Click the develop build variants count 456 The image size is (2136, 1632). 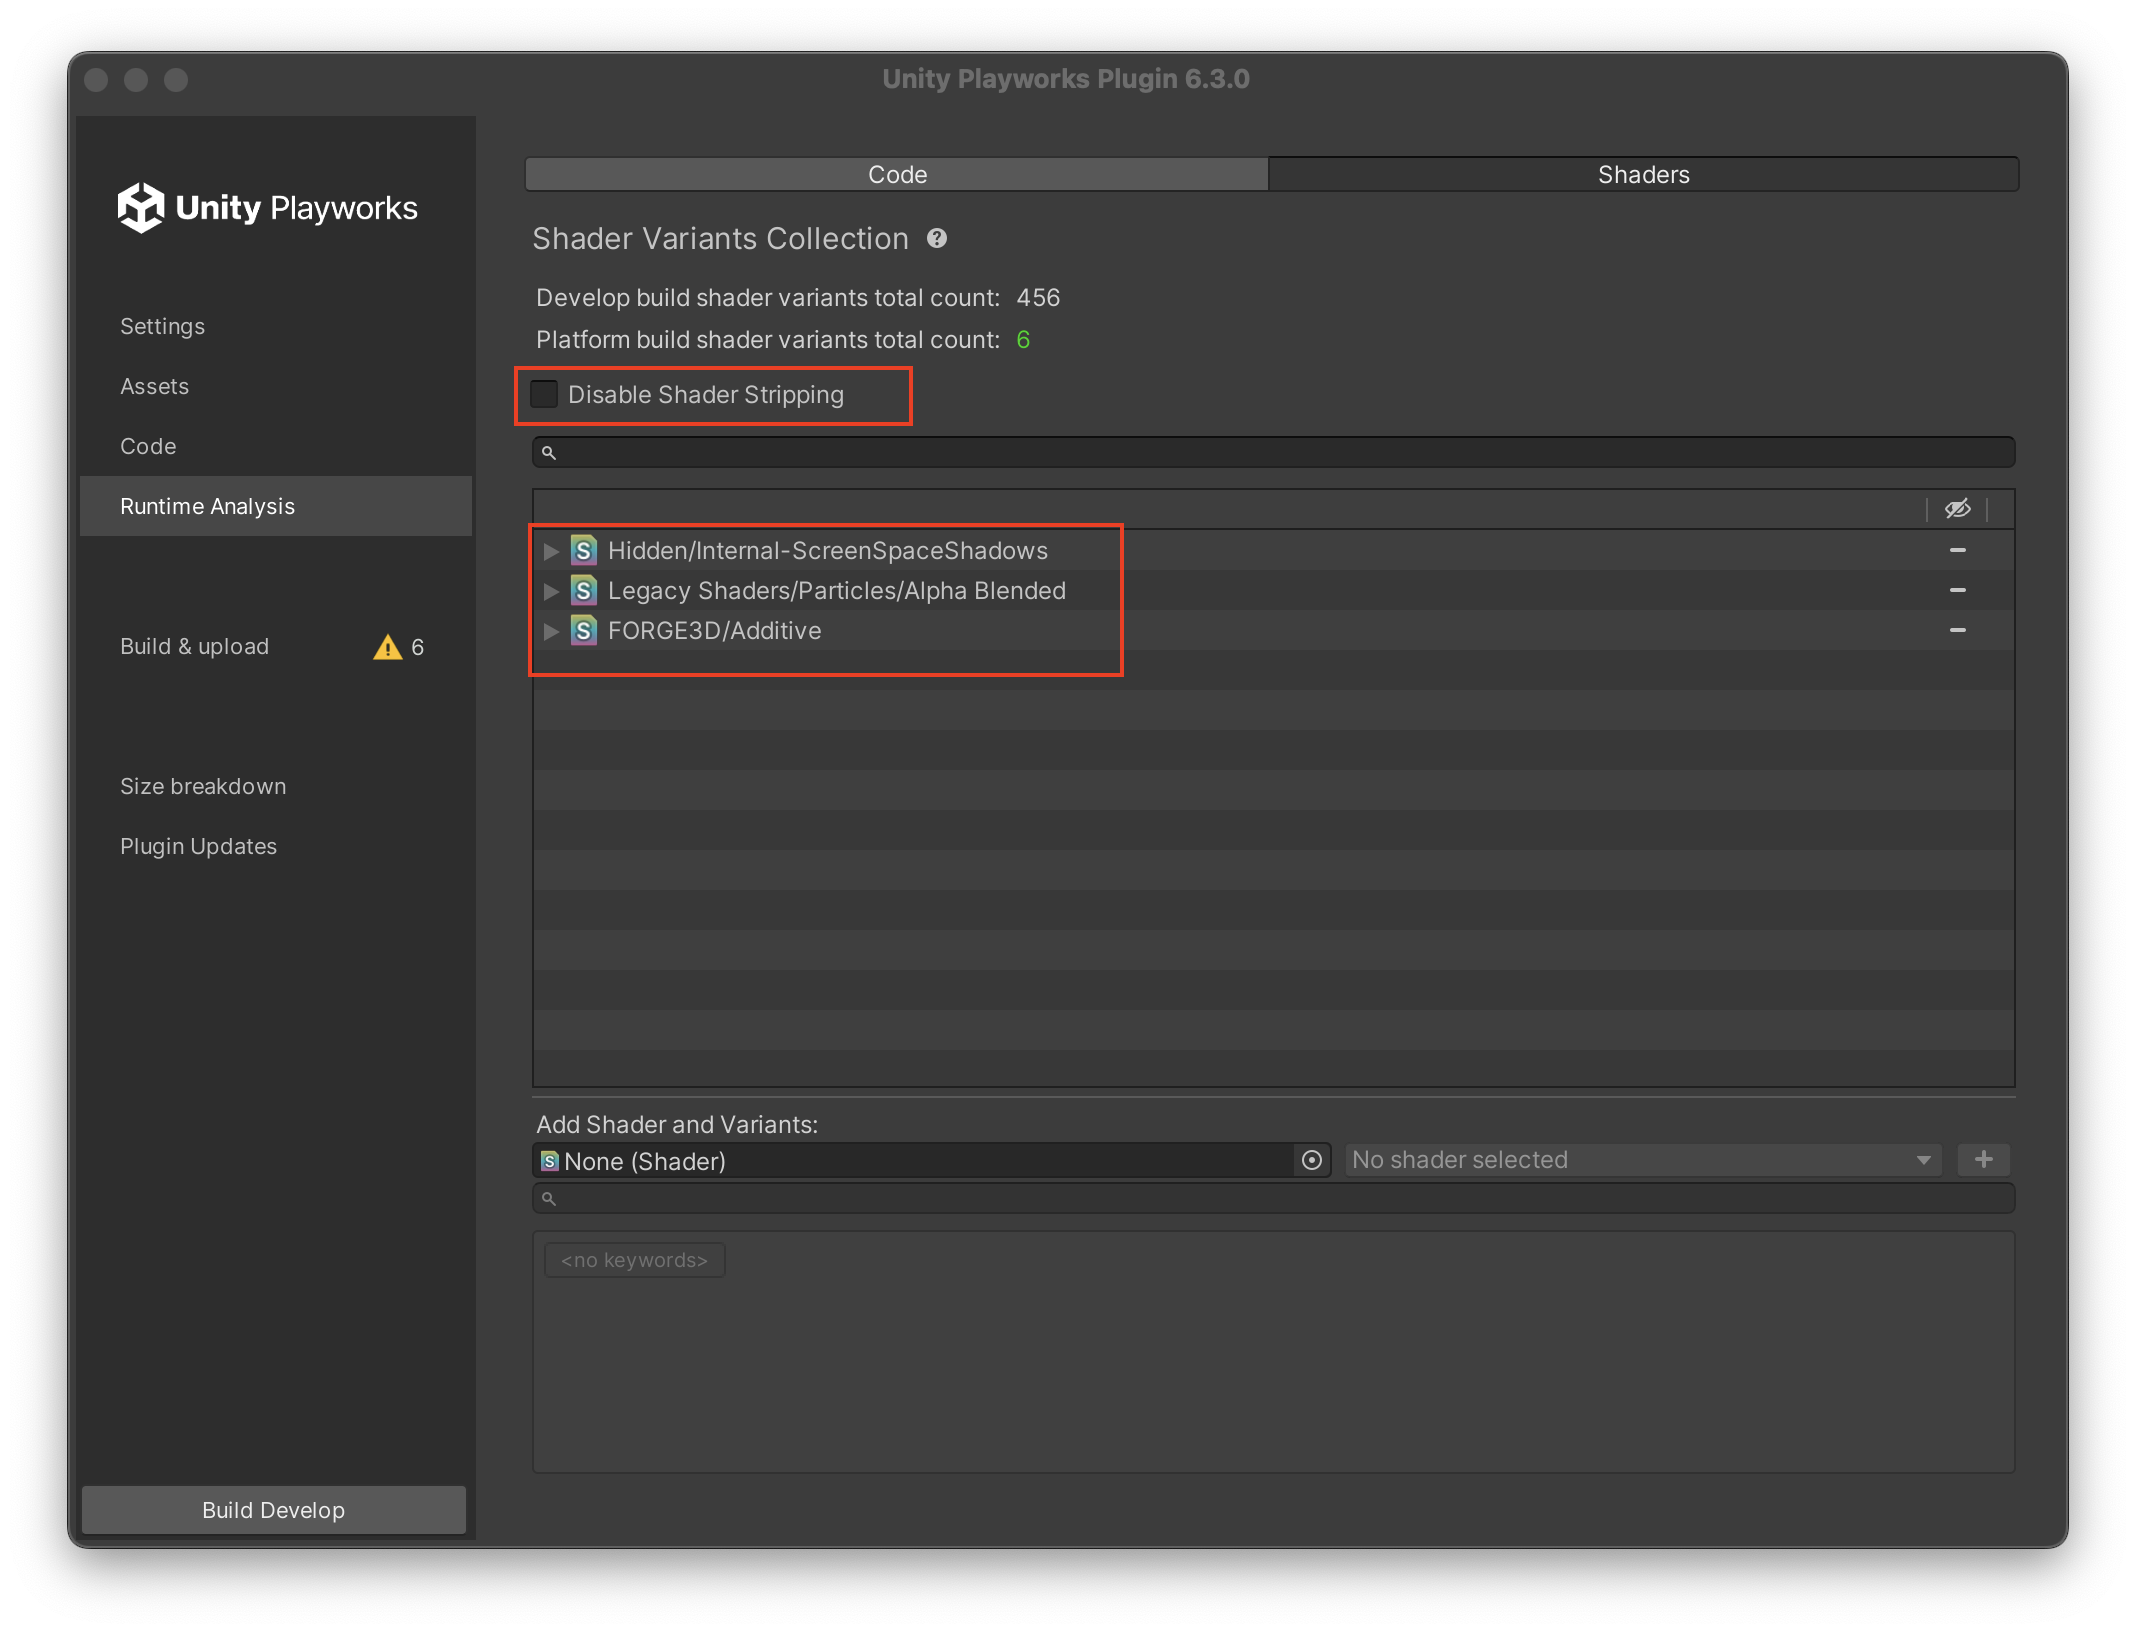coord(1038,298)
